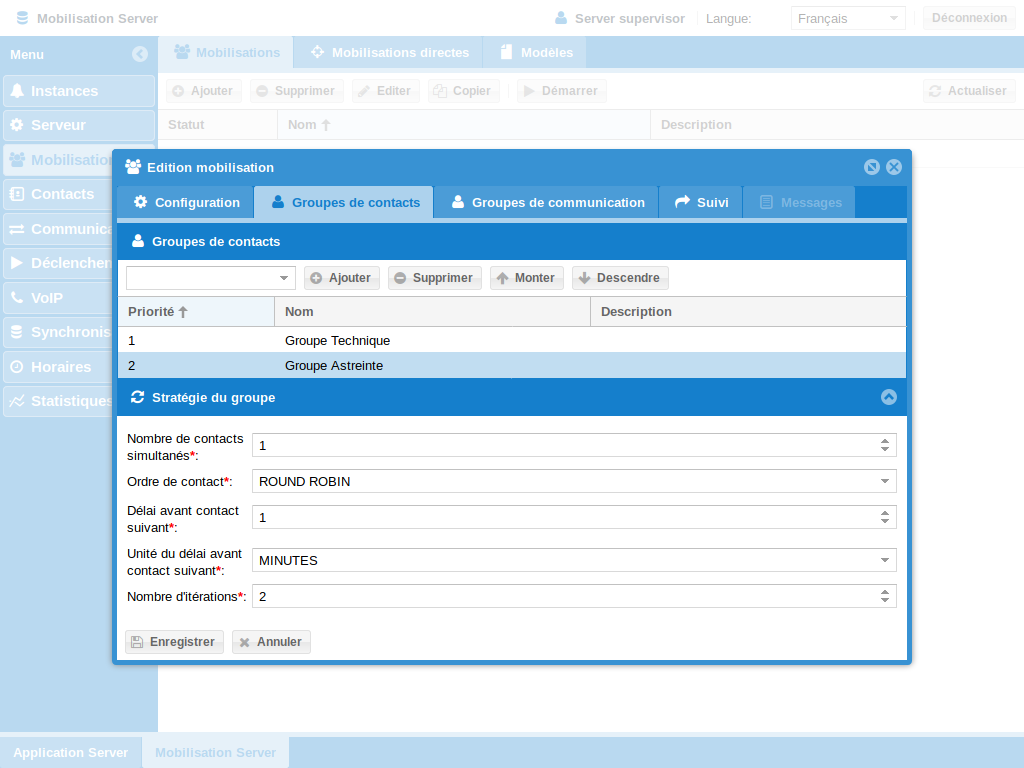
Task: Sort the background grid by Nom column
Action: [x=464, y=125]
